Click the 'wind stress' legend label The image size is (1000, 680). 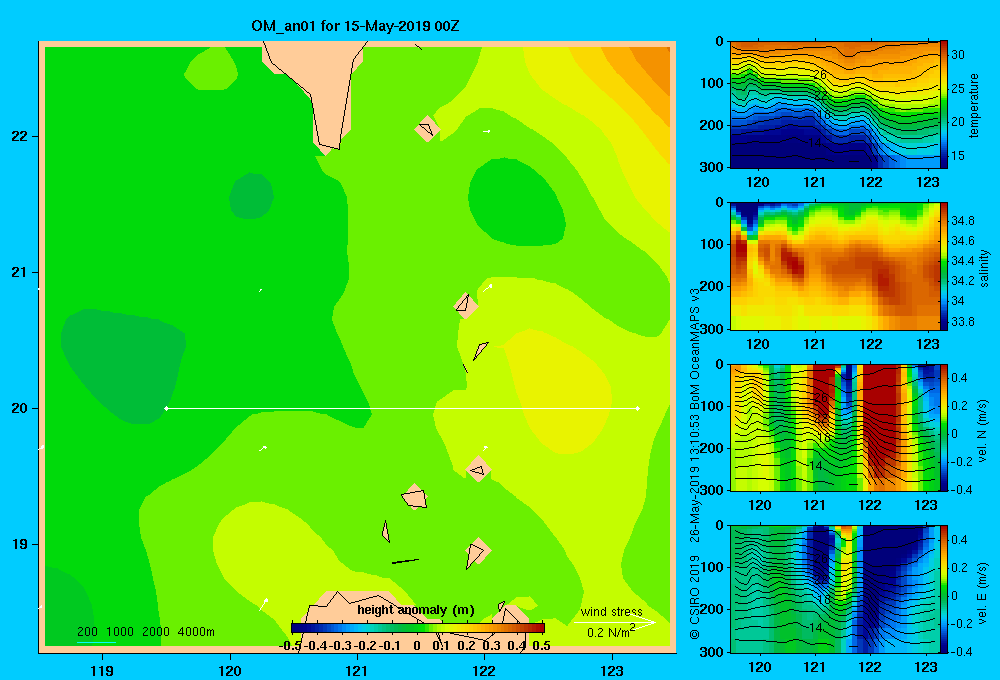click(x=612, y=611)
